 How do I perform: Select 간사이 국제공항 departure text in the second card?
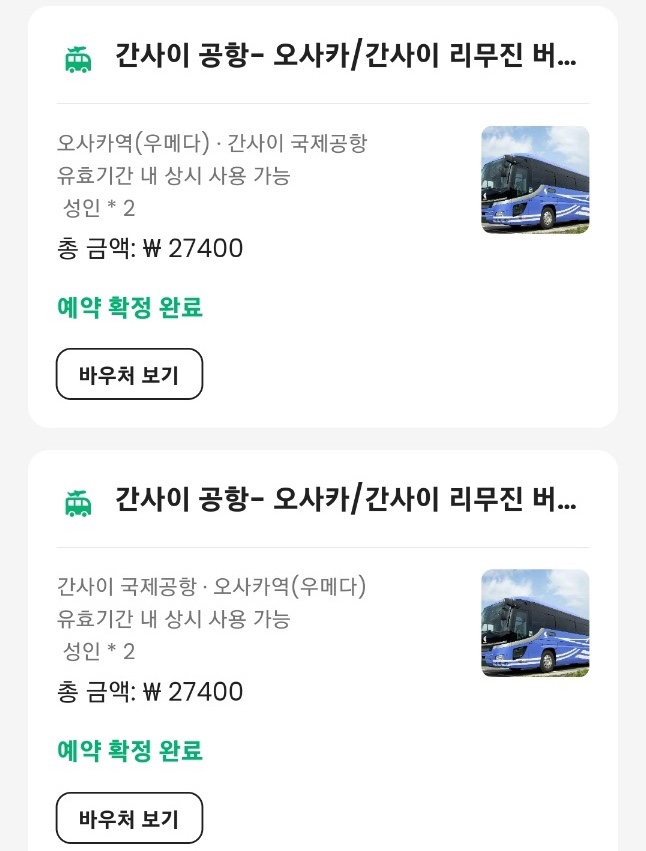pos(126,586)
